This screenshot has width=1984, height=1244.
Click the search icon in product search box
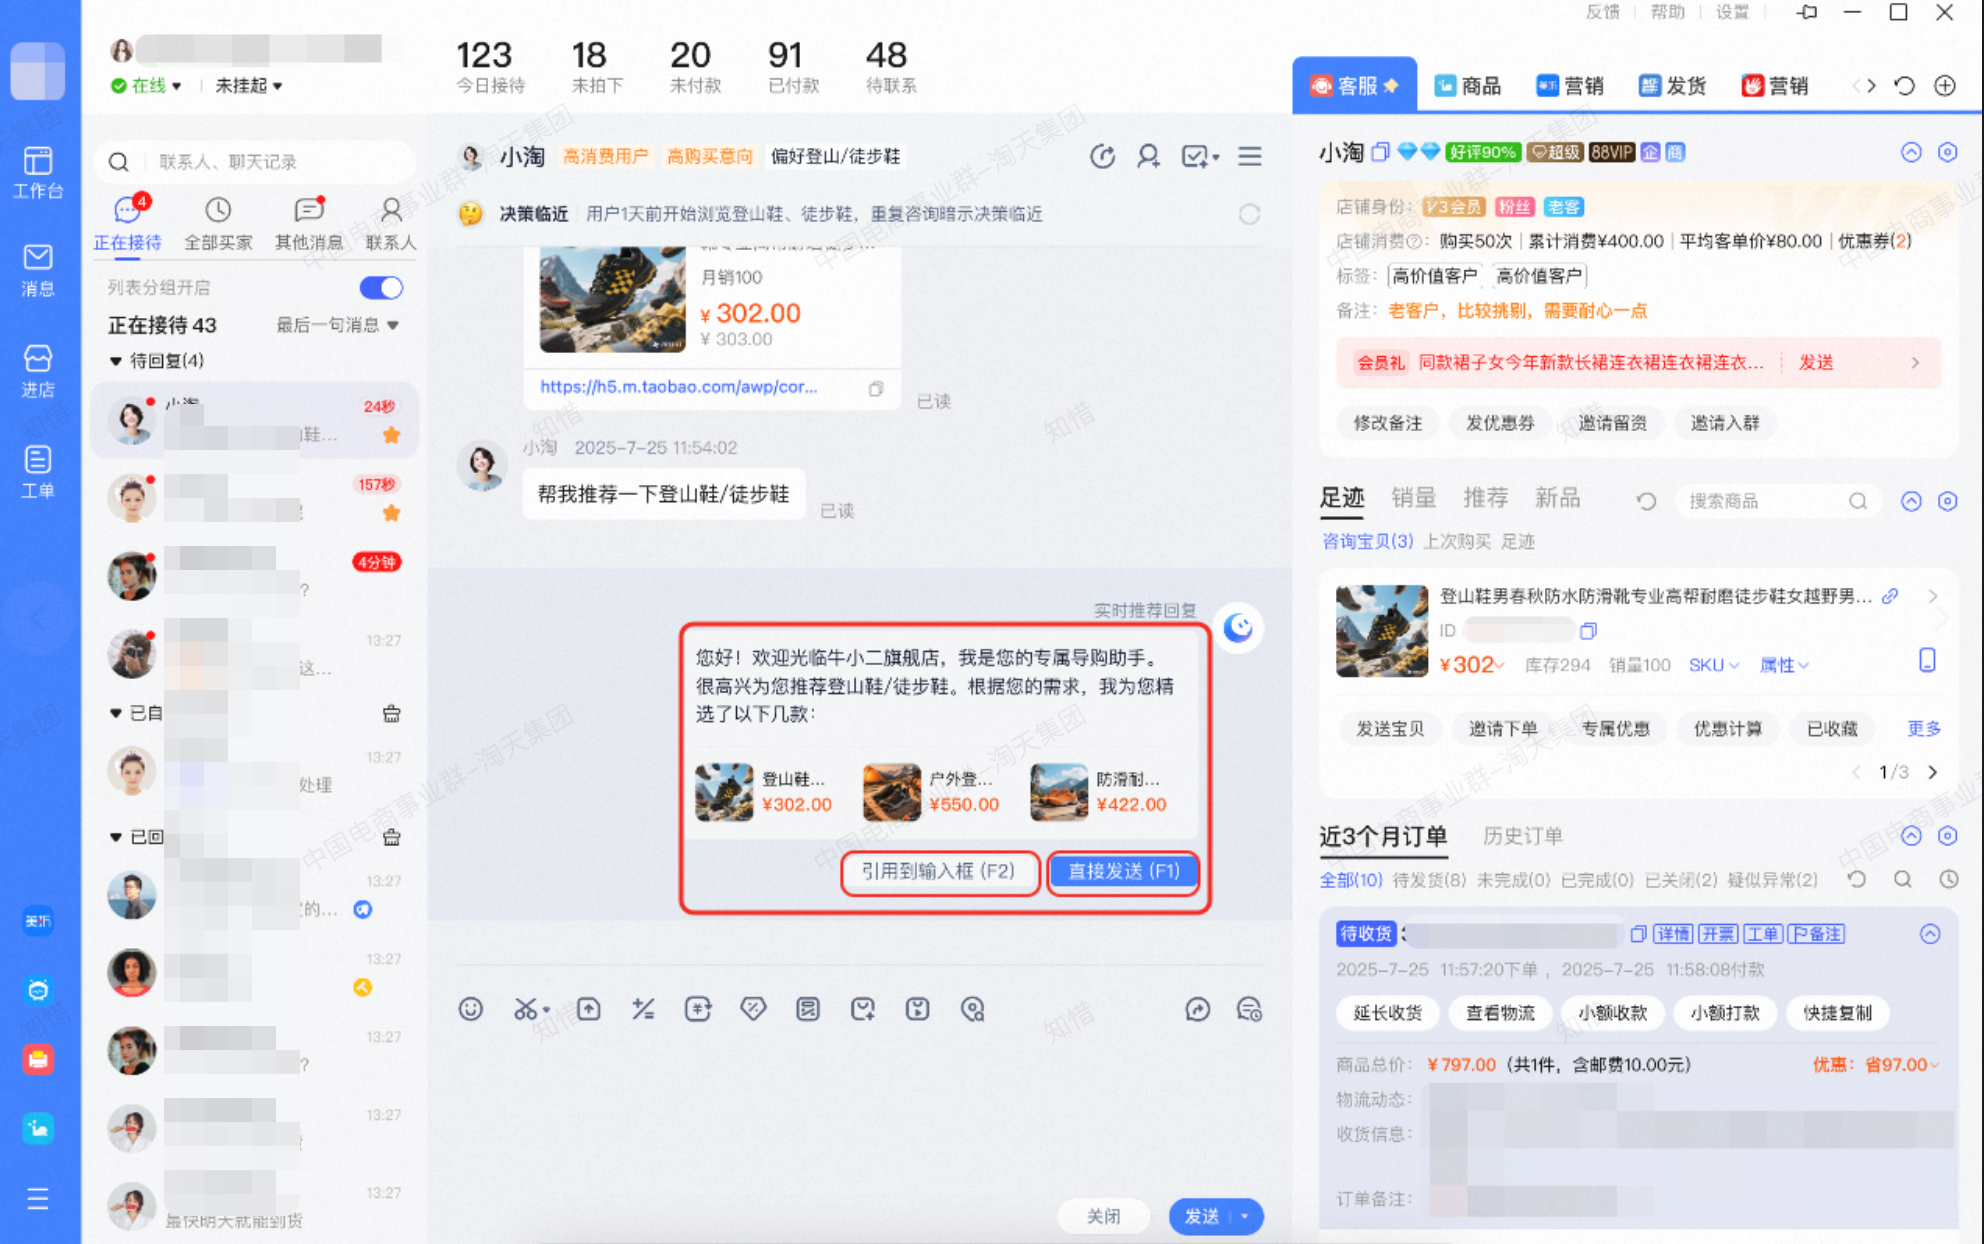click(1858, 501)
